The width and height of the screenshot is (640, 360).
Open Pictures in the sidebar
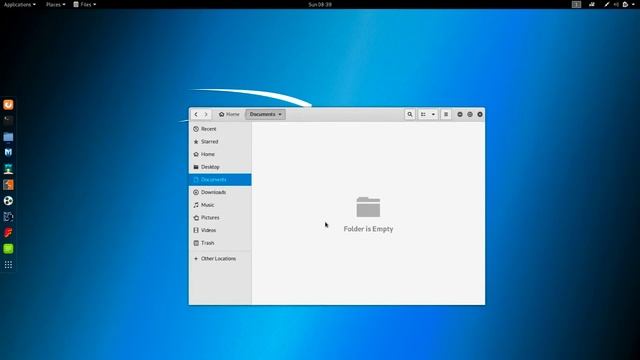pos(220,218)
